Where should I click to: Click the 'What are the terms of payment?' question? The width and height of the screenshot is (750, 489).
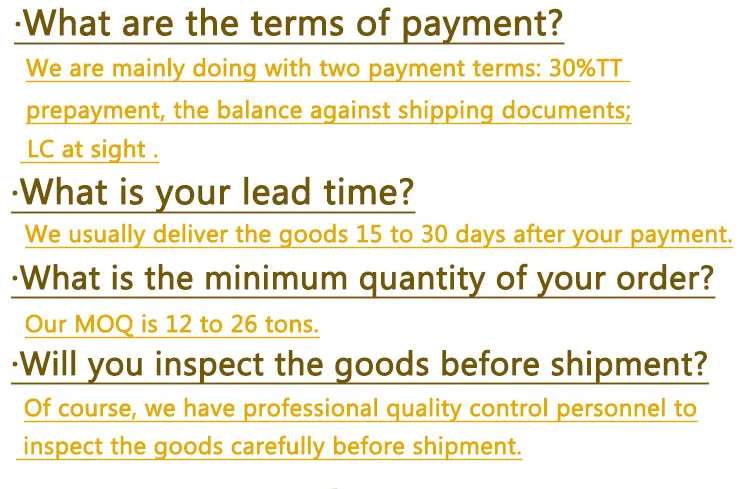tap(290, 23)
